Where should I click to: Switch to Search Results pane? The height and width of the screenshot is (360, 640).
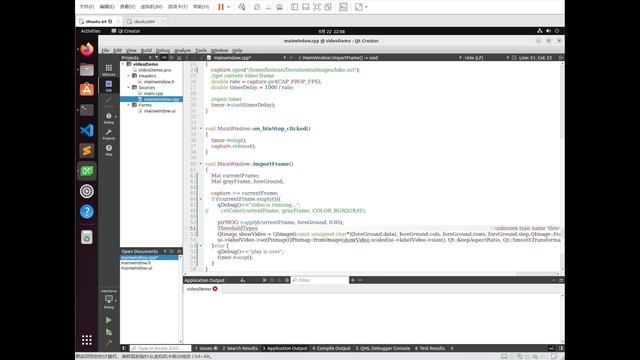[x=240, y=348]
